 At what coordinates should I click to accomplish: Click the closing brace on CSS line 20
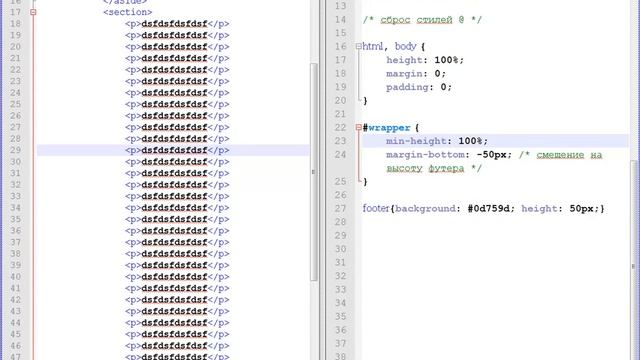tap(365, 100)
